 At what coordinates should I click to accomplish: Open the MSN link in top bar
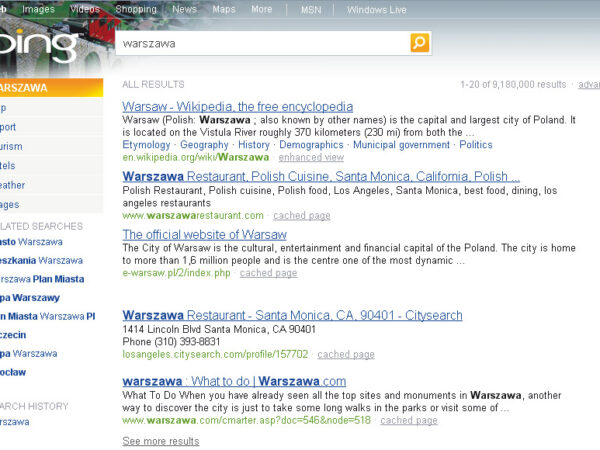[x=311, y=9]
